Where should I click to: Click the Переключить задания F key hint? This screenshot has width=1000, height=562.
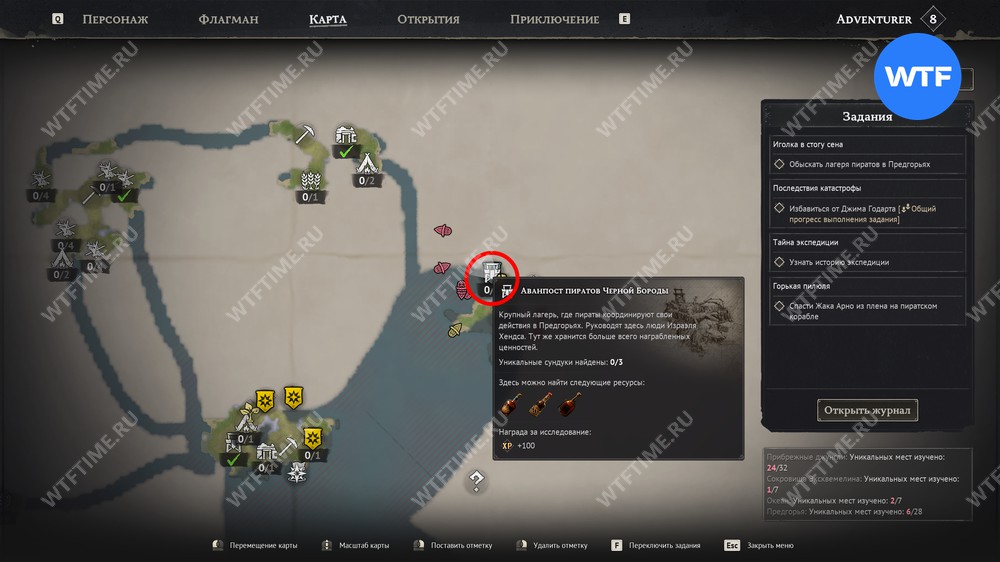coord(656,545)
